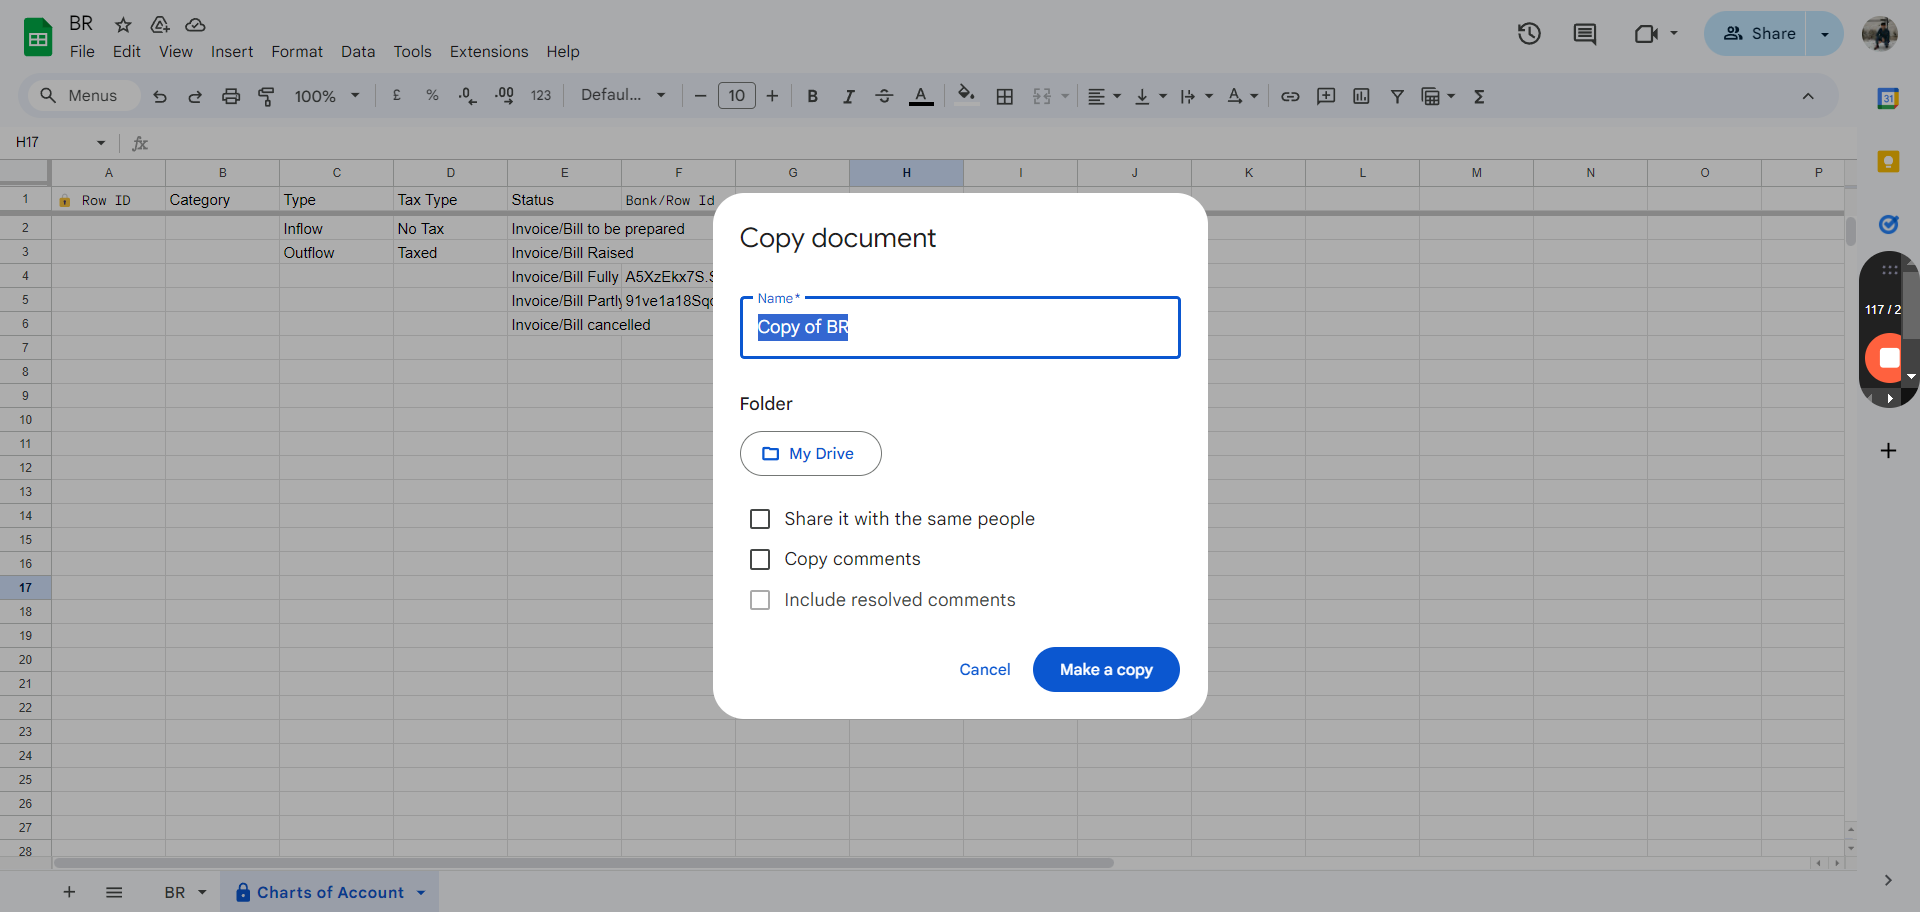Open the Google account avatar
This screenshot has height=912, width=1920.
[1880, 34]
